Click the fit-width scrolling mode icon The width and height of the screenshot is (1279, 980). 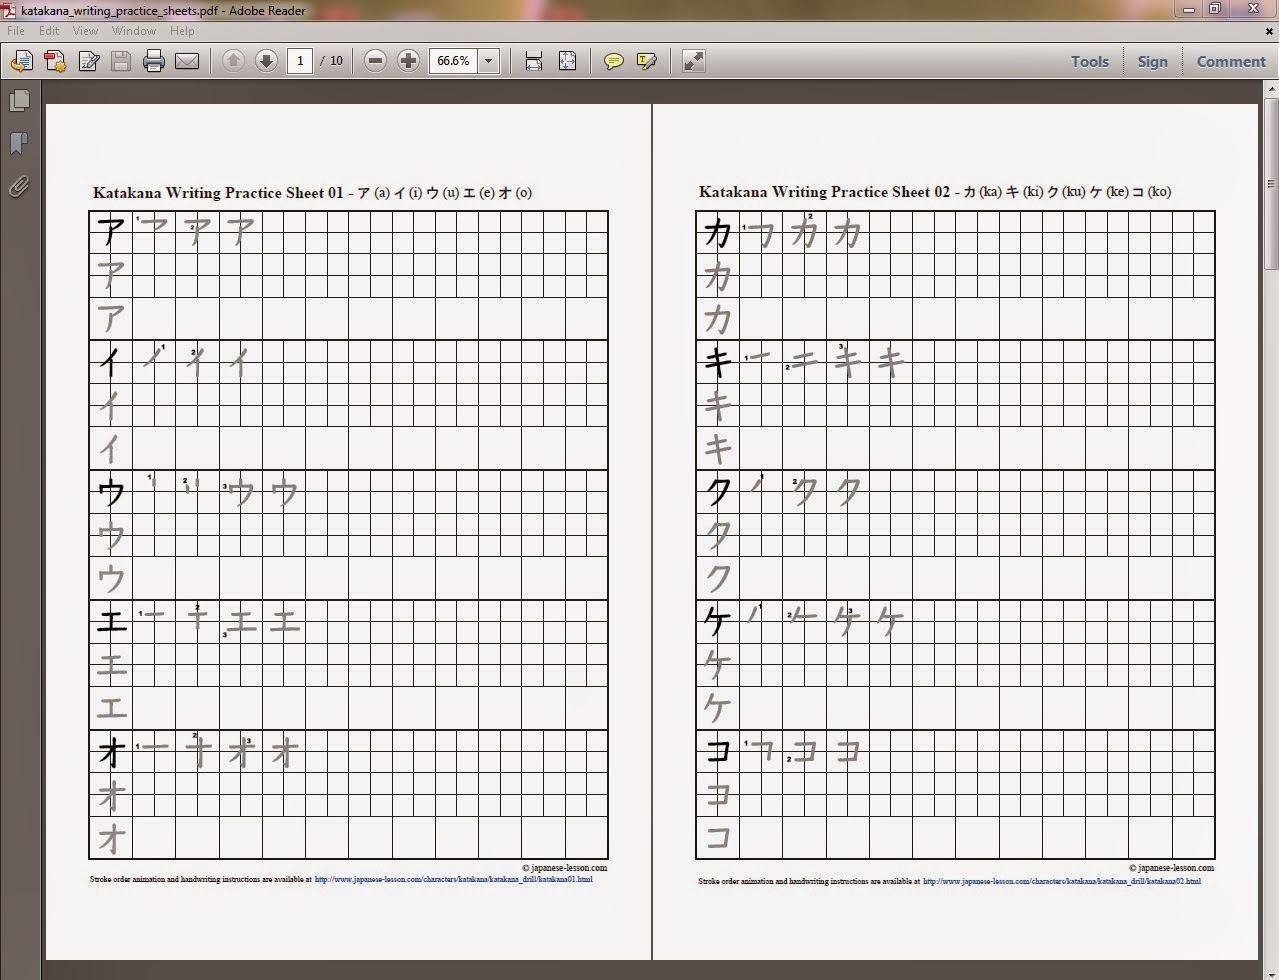point(534,61)
